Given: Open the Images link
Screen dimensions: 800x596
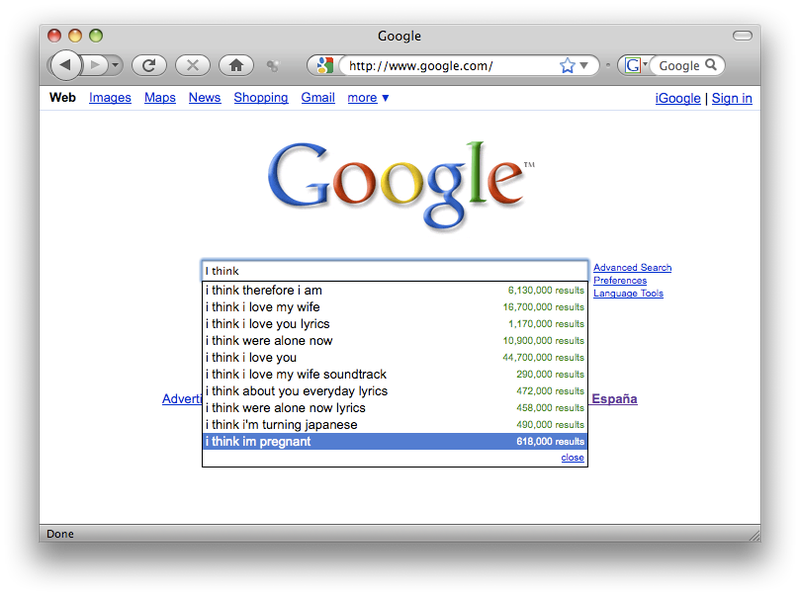Looking at the screenshot, I should [x=110, y=97].
